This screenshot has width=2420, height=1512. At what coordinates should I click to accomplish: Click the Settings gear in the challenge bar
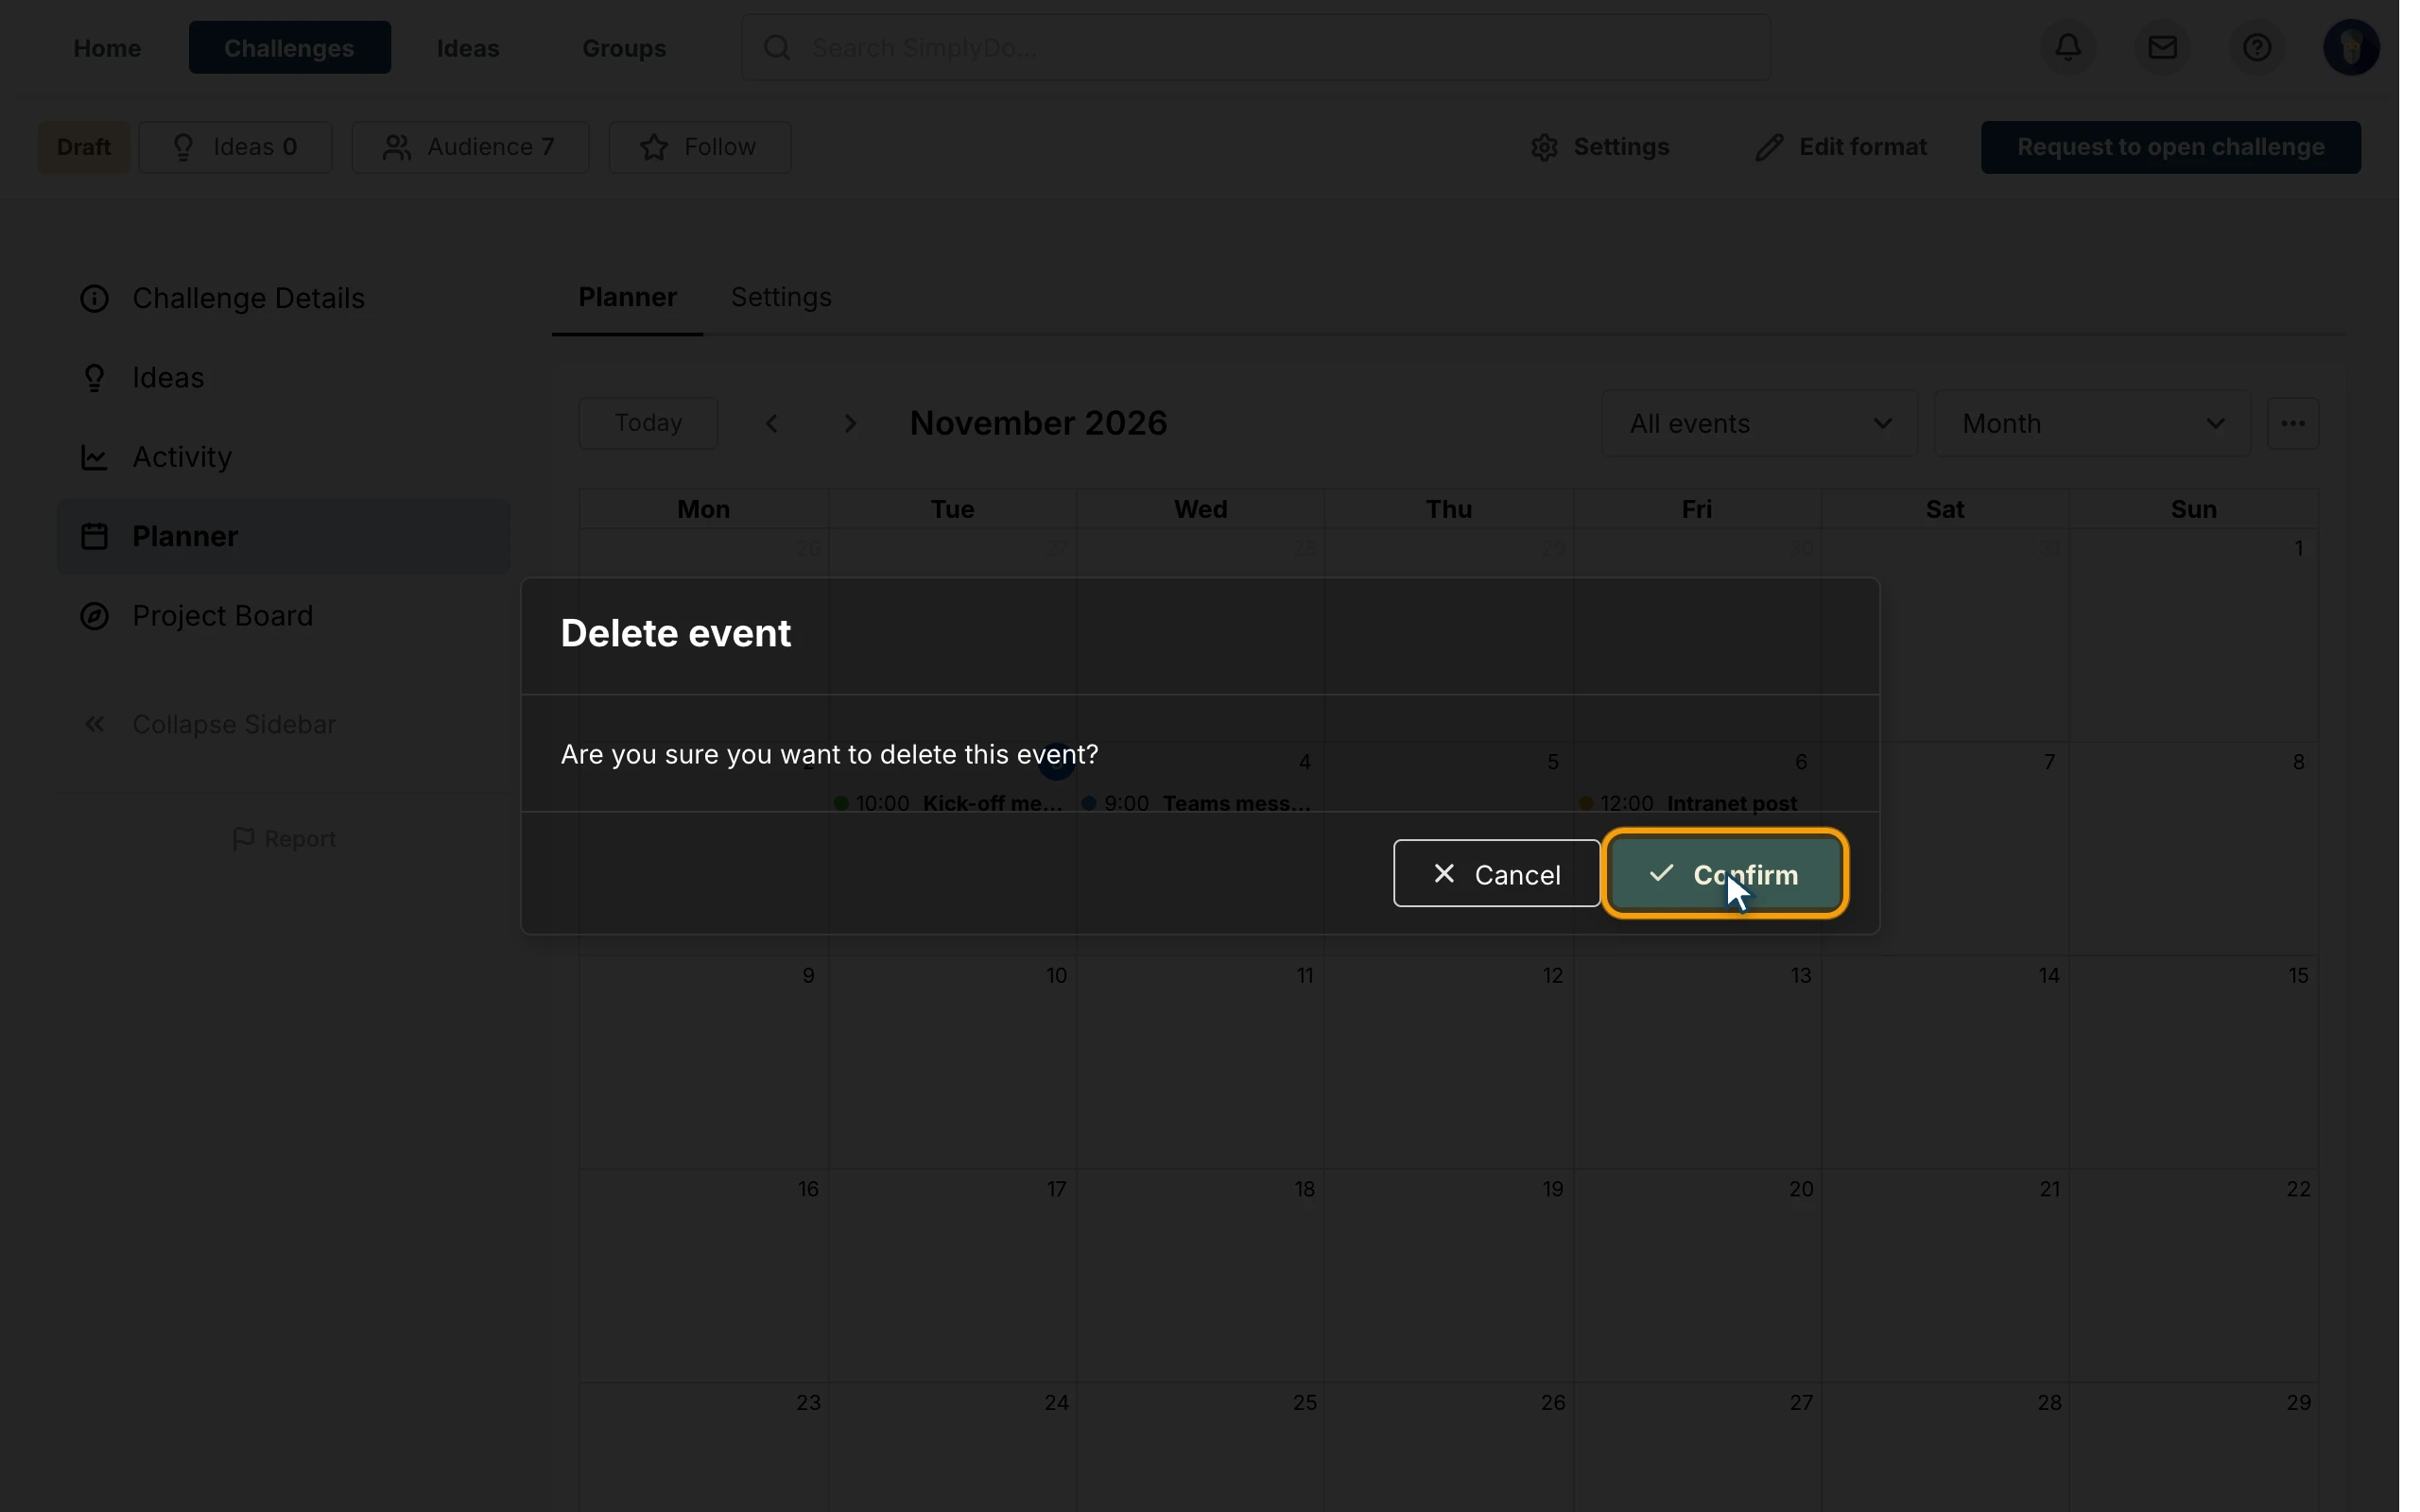coord(1600,147)
